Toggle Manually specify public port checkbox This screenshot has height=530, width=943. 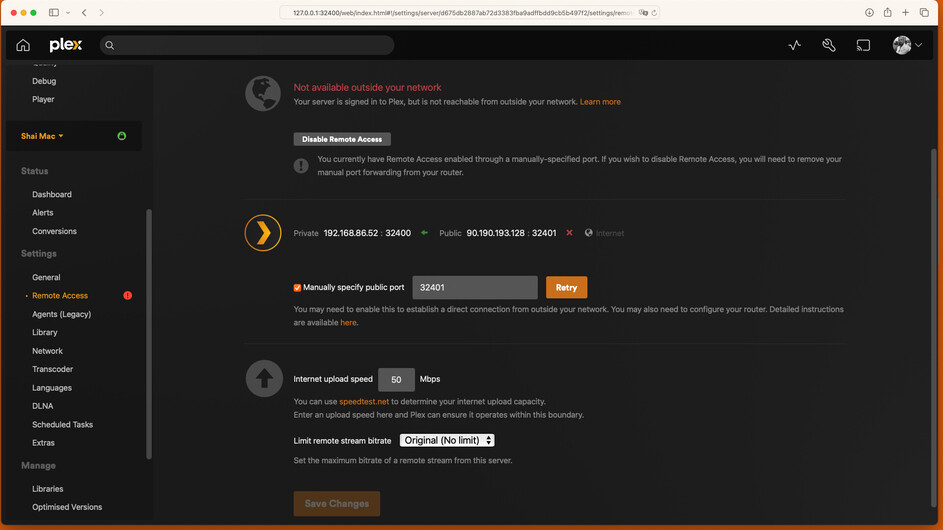coord(297,288)
